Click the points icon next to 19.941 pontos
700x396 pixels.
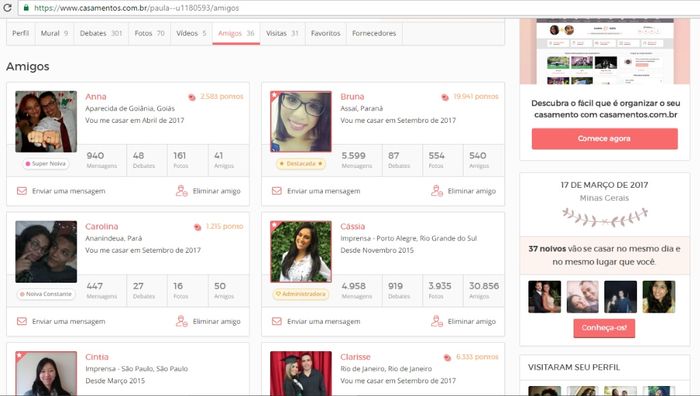pyautogui.click(x=445, y=97)
